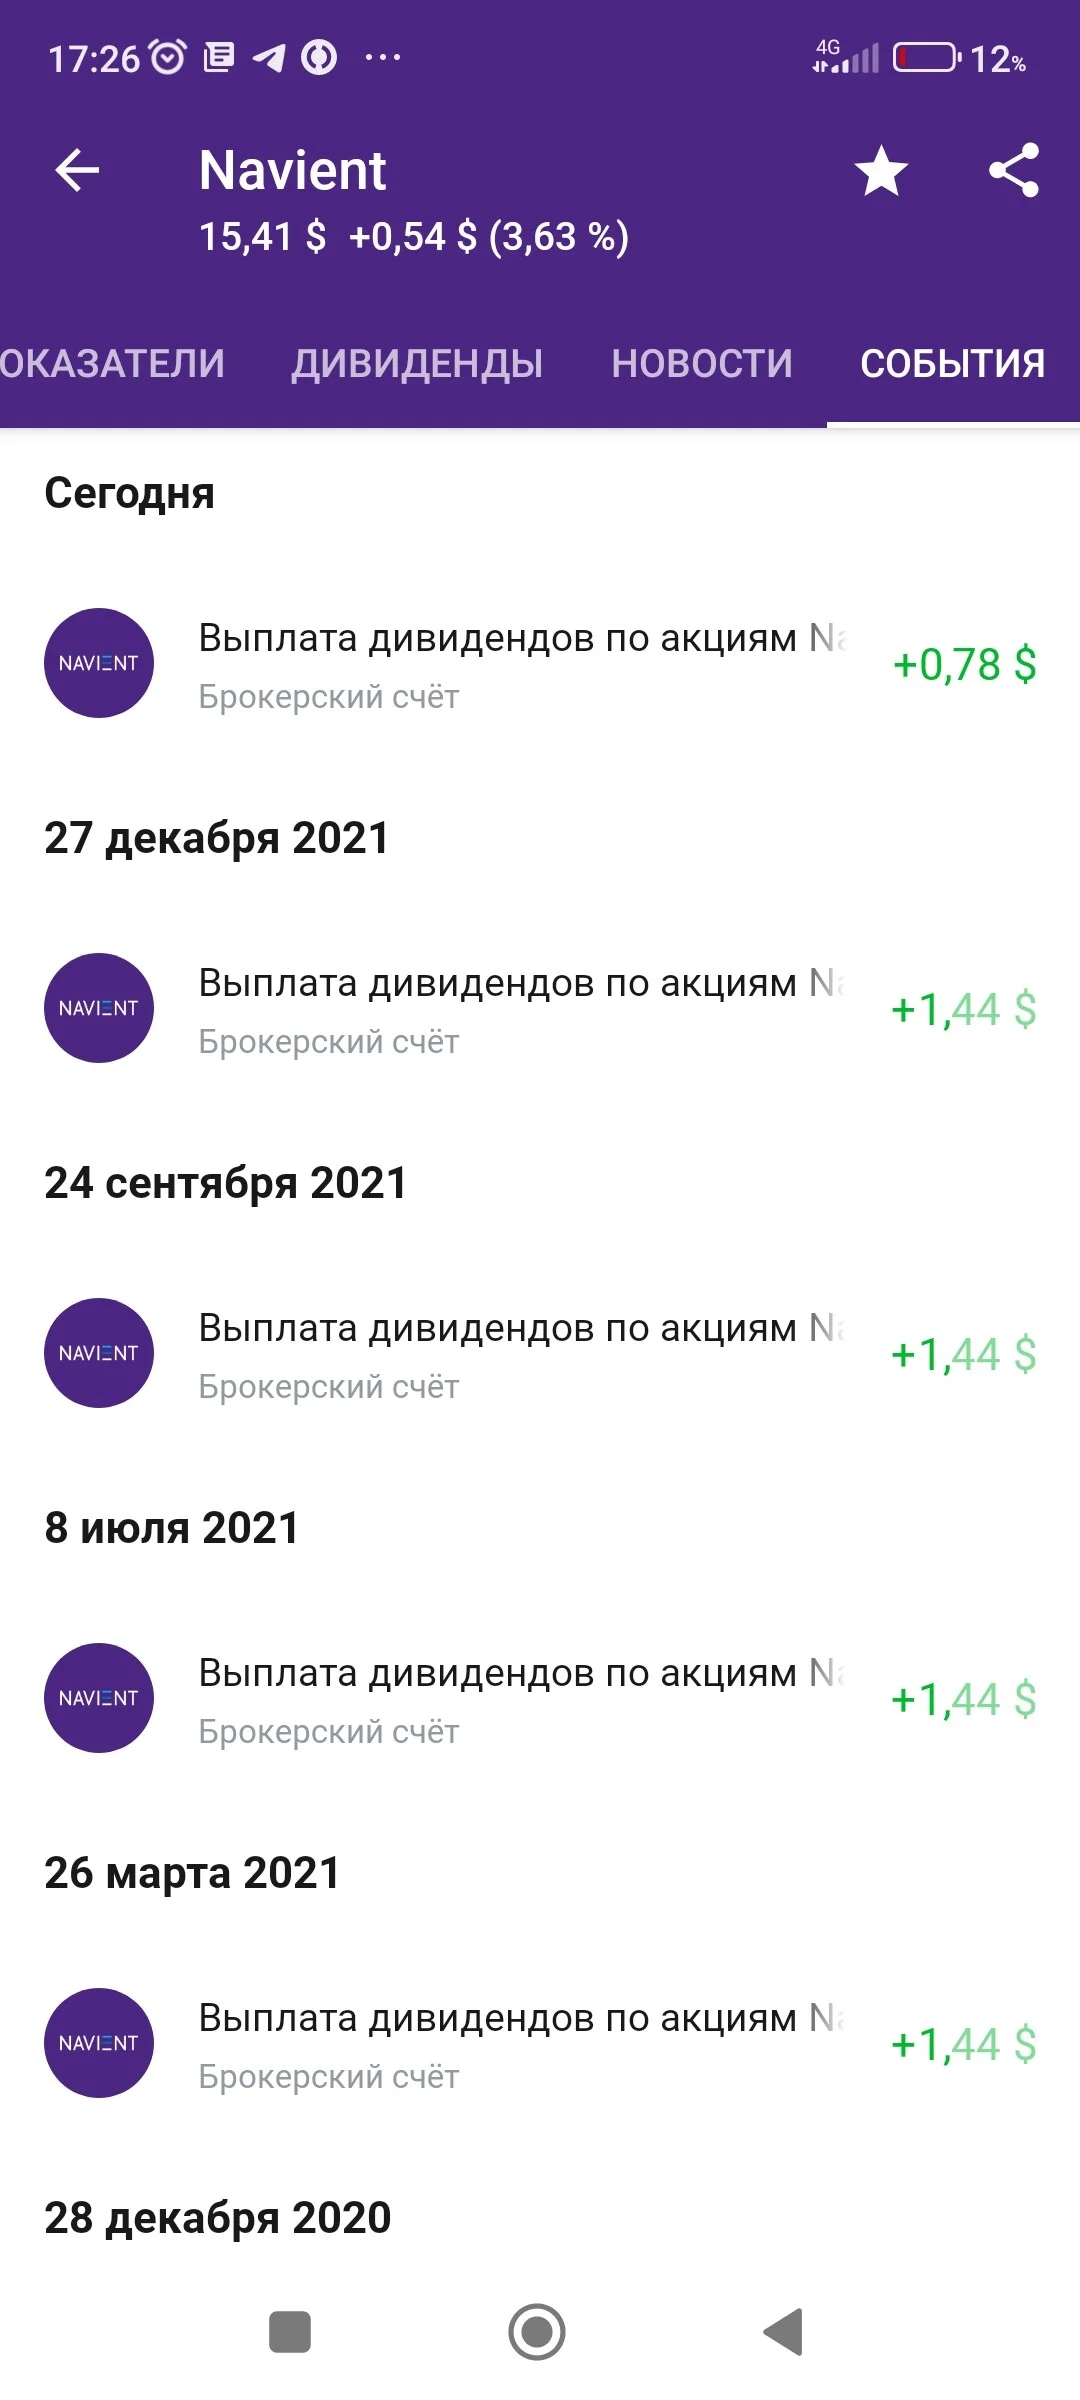
Task: Tap Navient logo in today's dividend entry
Action: (x=99, y=663)
